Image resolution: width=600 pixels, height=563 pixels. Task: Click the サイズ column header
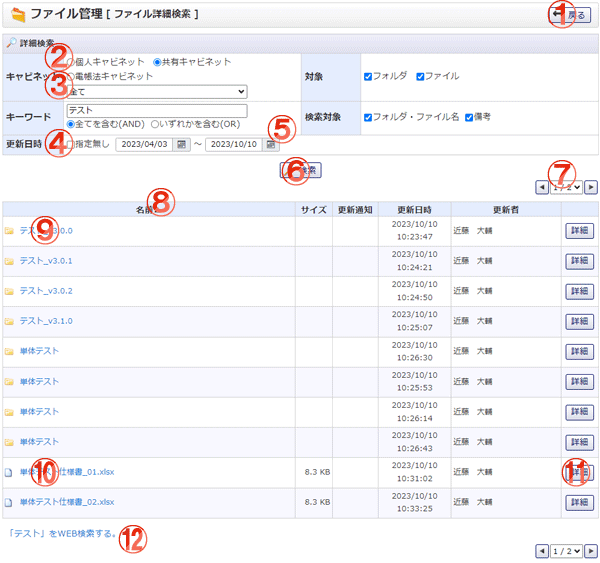point(314,210)
